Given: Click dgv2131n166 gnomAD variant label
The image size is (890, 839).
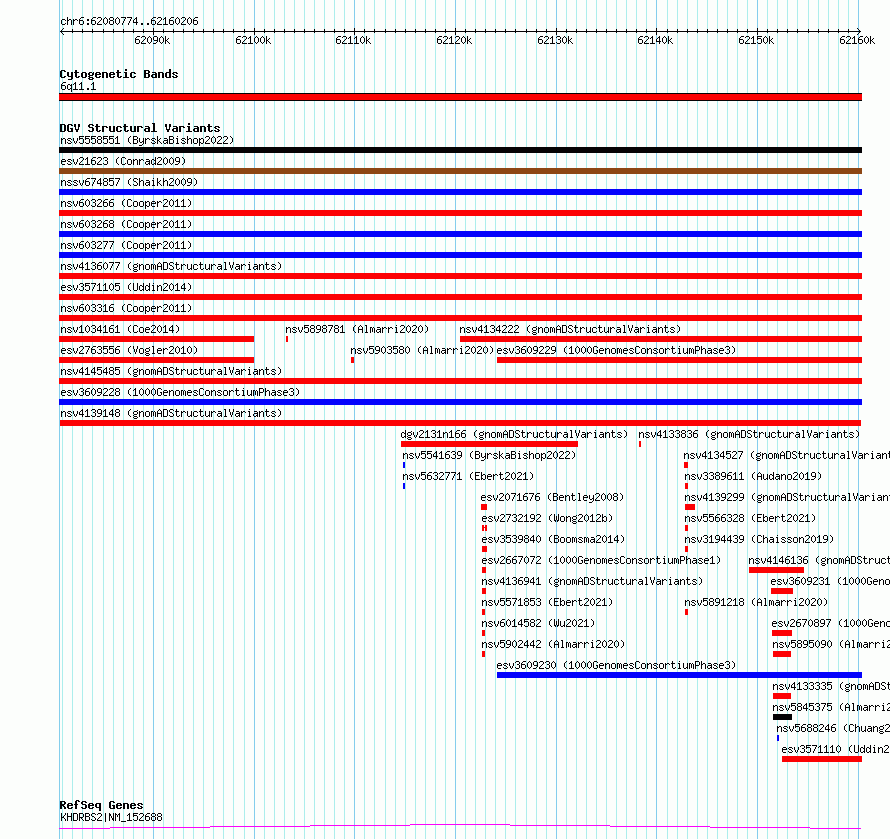Looking at the screenshot, I should (x=514, y=434).
